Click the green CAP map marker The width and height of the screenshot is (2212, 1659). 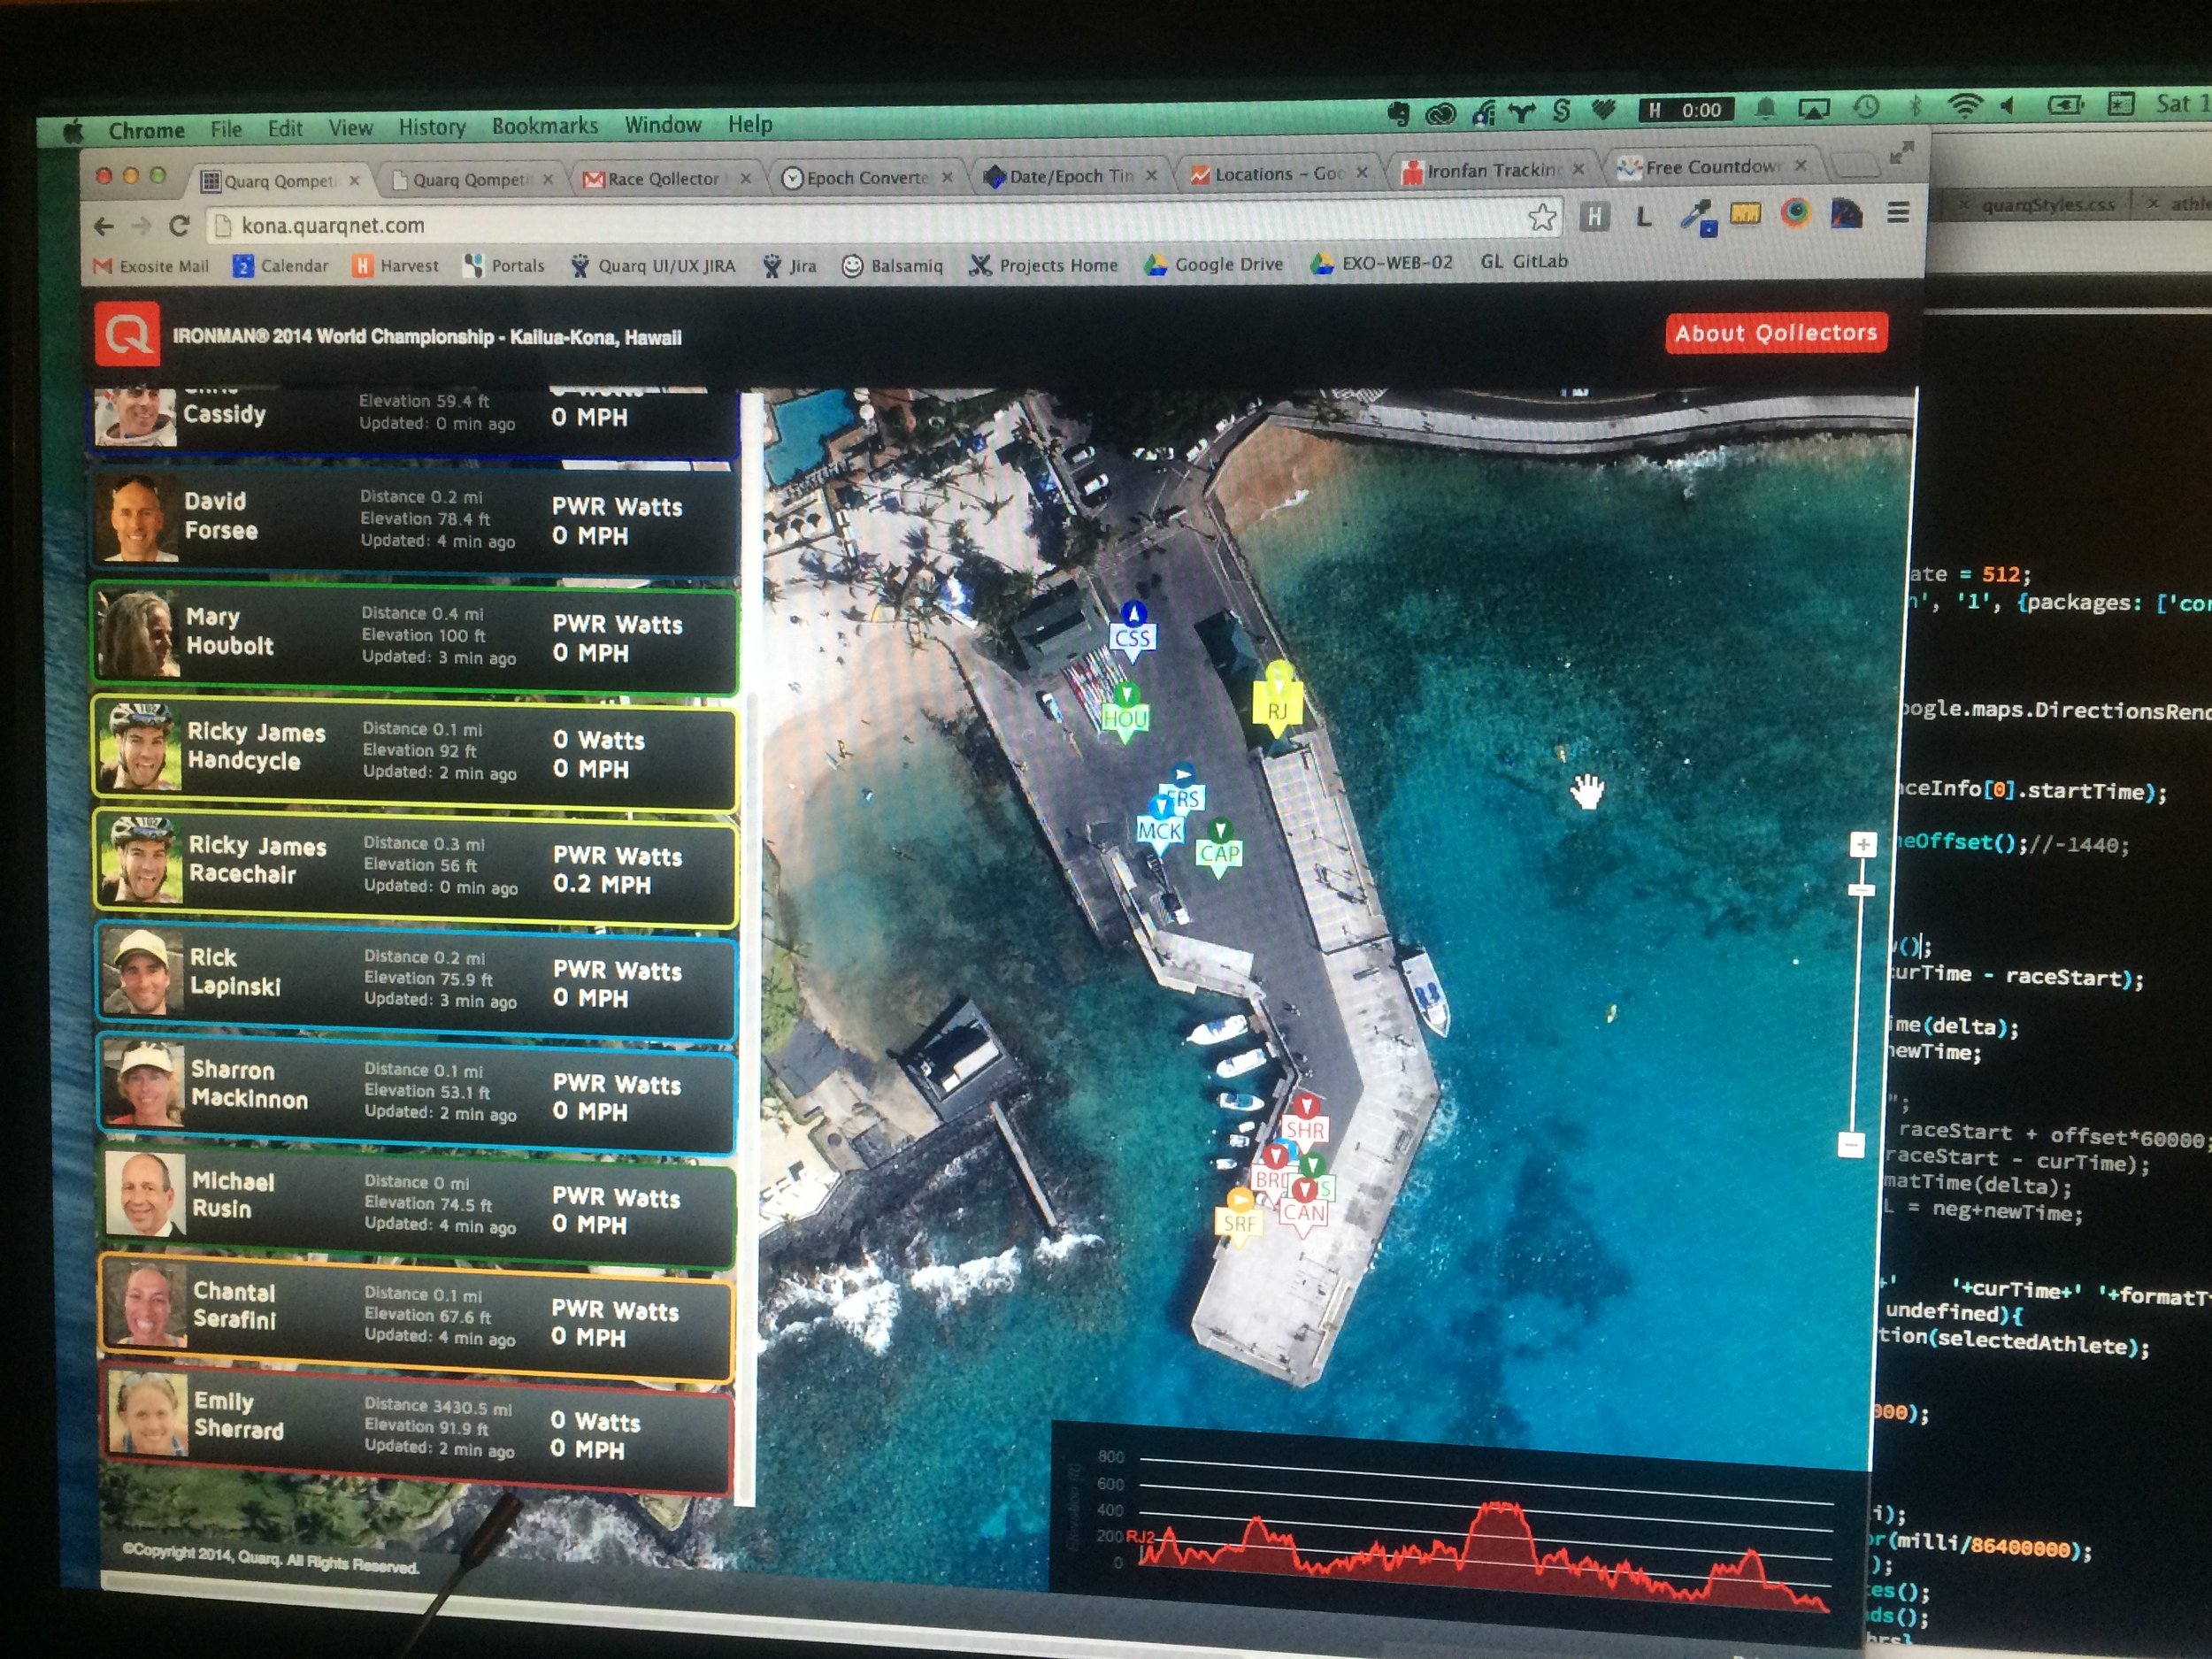[1219, 852]
